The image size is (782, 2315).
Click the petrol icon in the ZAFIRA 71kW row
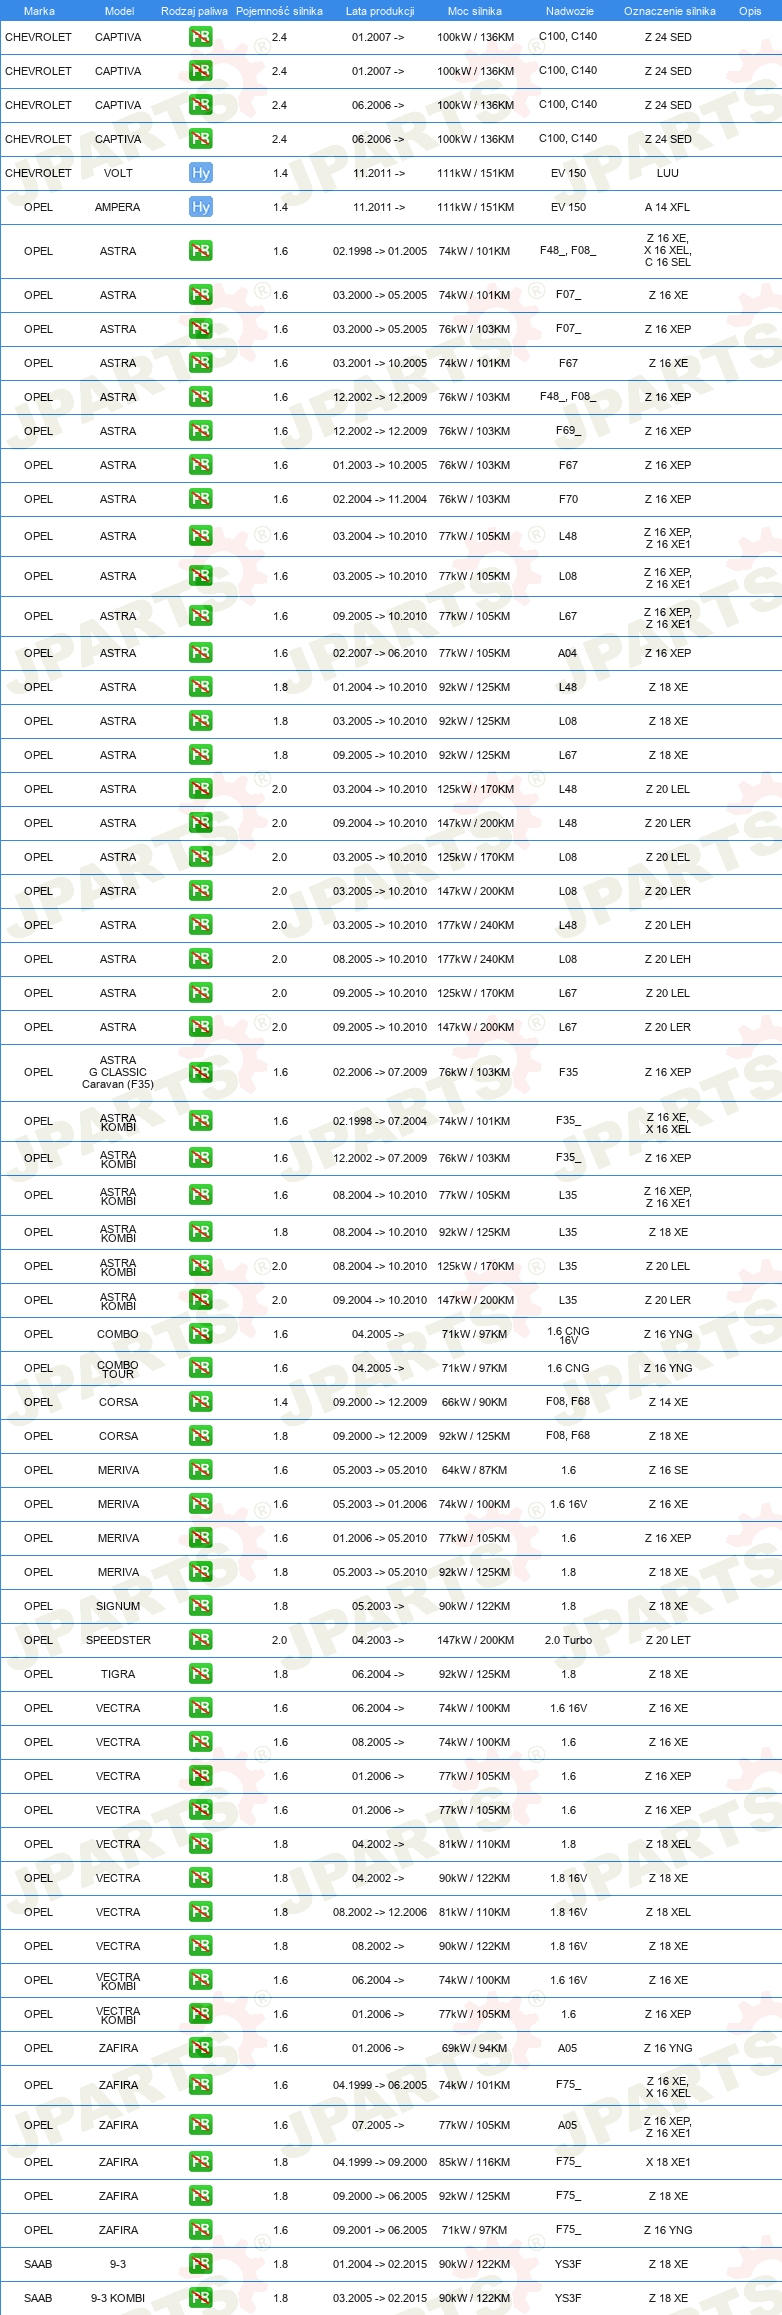[x=201, y=2230]
